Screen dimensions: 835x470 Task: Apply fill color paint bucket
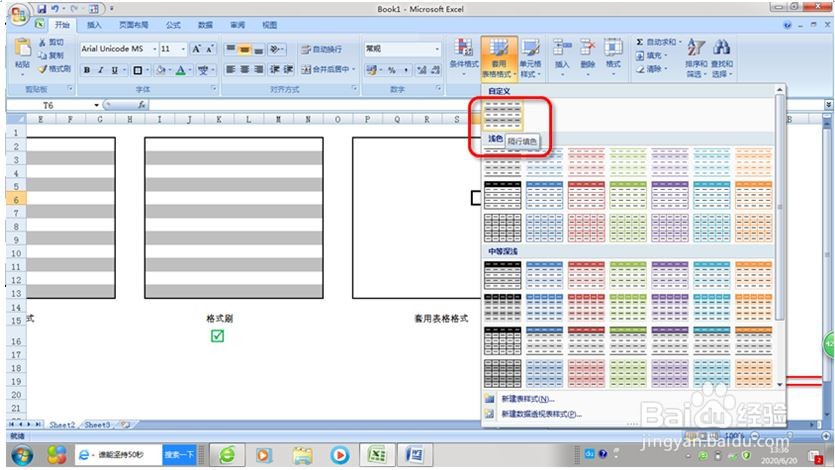[x=161, y=70]
